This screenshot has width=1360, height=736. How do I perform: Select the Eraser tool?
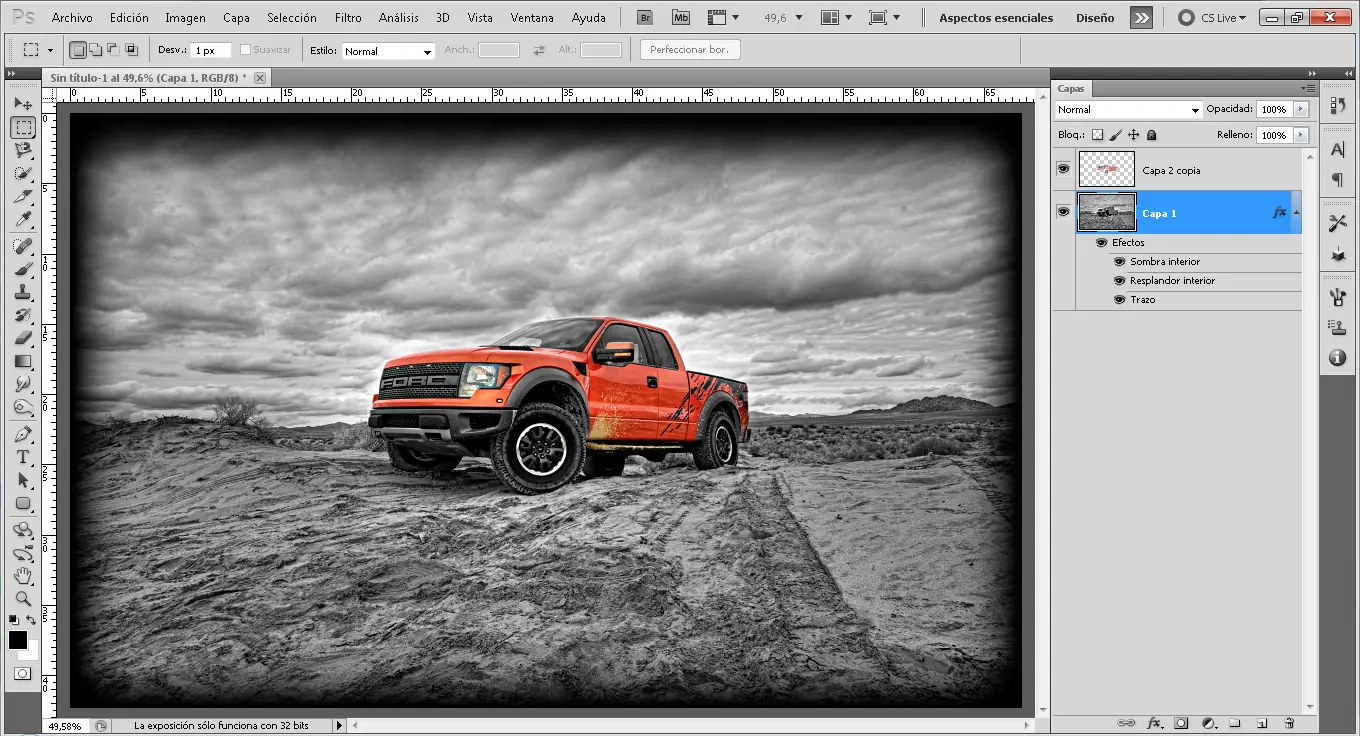[23, 338]
